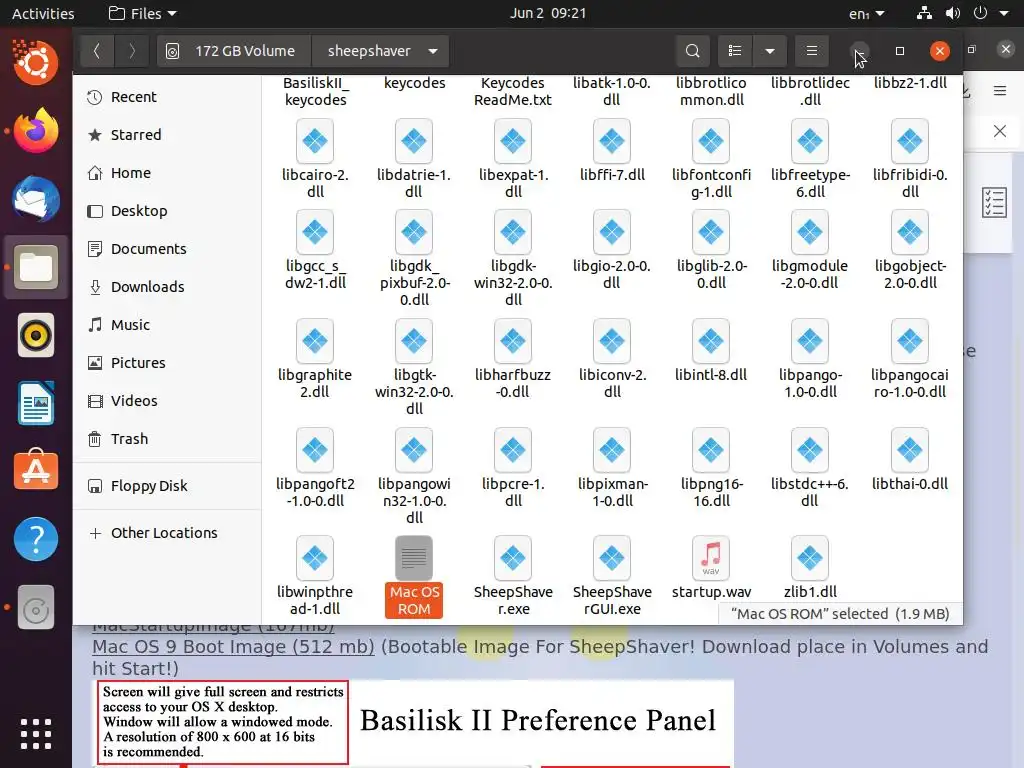The width and height of the screenshot is (1024, 768).
Task: Open the clock and calendar panel
Action: (548, 13)
